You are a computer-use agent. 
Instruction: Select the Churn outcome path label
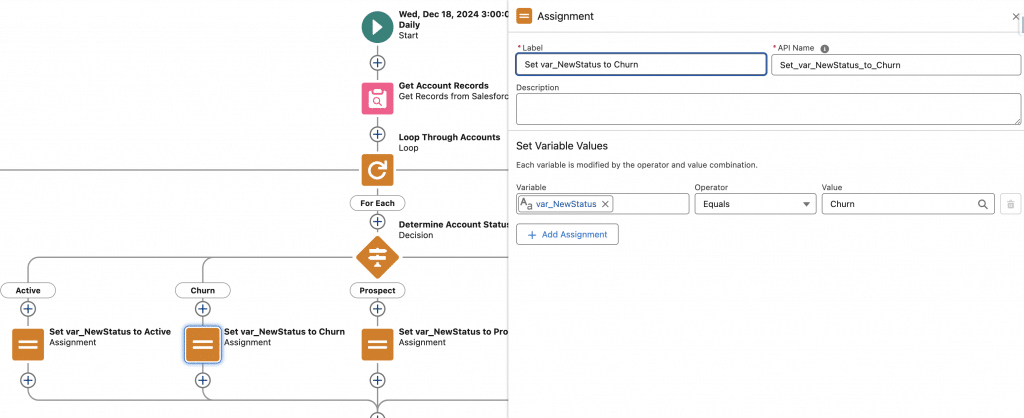203,290
